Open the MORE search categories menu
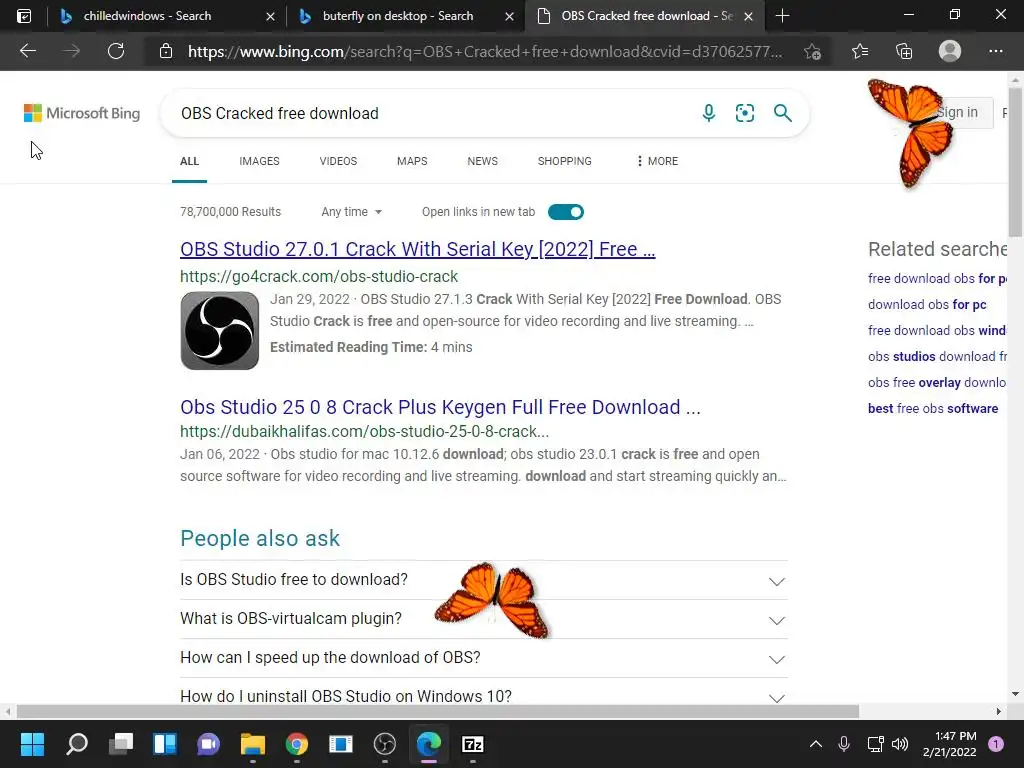This screenshot has width=1024, height=768. pos(657,161)
